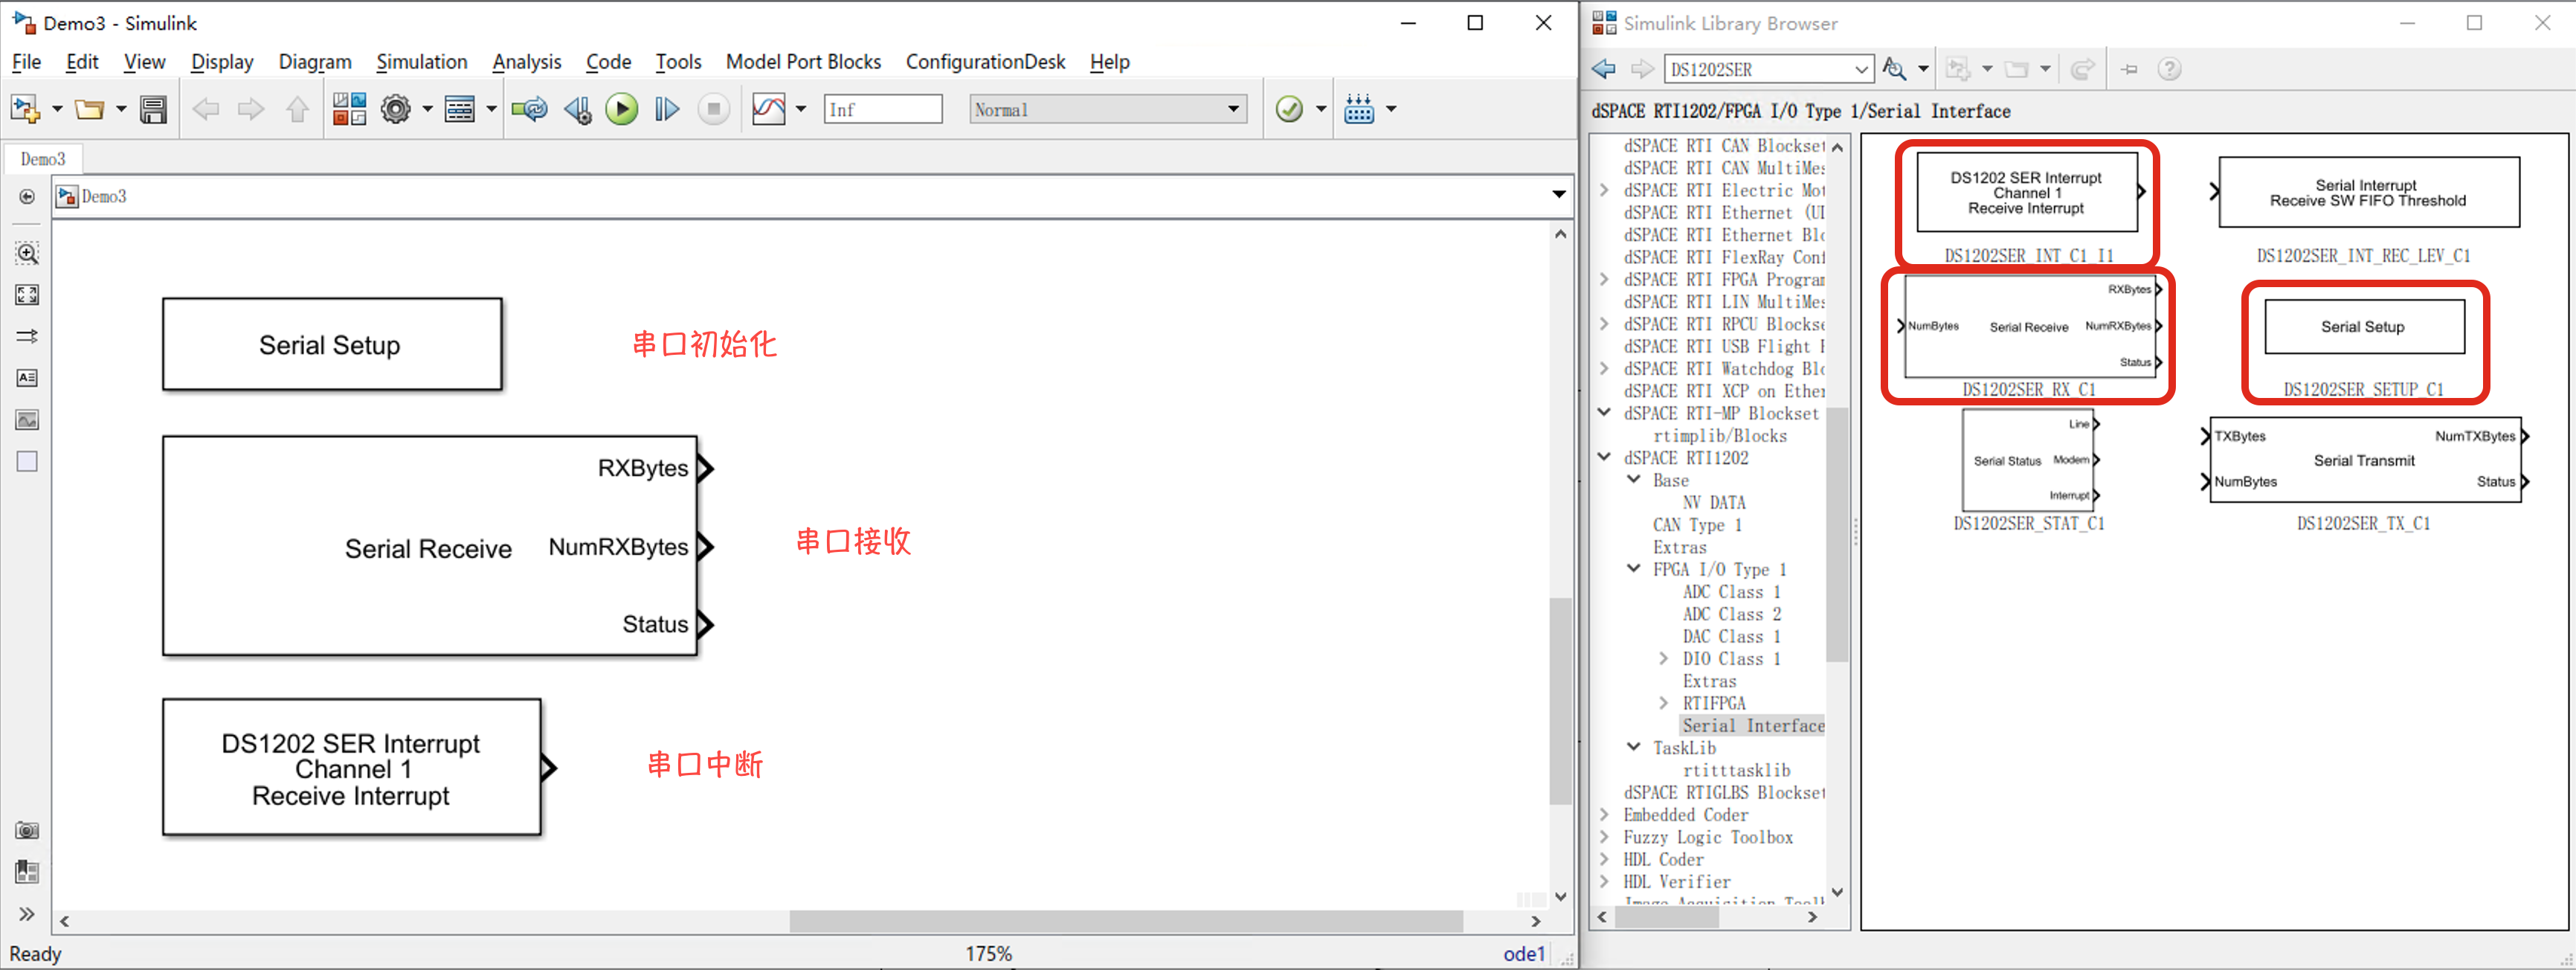Open the File menu
This screenshot has height=970, width=2576.
click(26, 62)
